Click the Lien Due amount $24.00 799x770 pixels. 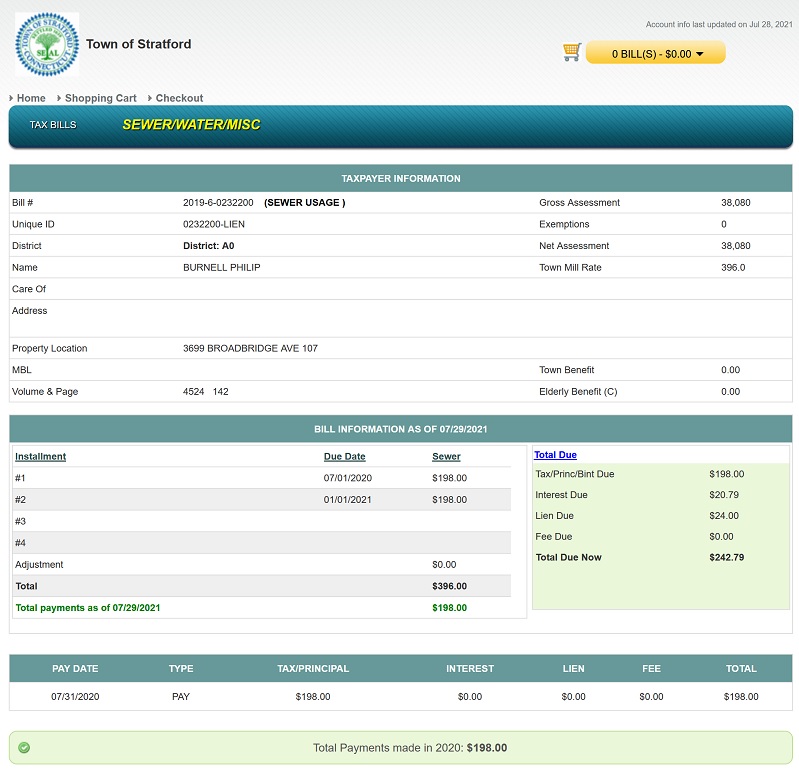click(724, 516)
